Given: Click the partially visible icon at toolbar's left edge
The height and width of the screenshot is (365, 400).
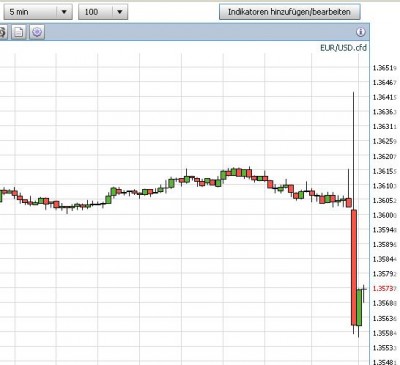Looking at the screenshot, I should pyautogui.click(x=3, y=32).
